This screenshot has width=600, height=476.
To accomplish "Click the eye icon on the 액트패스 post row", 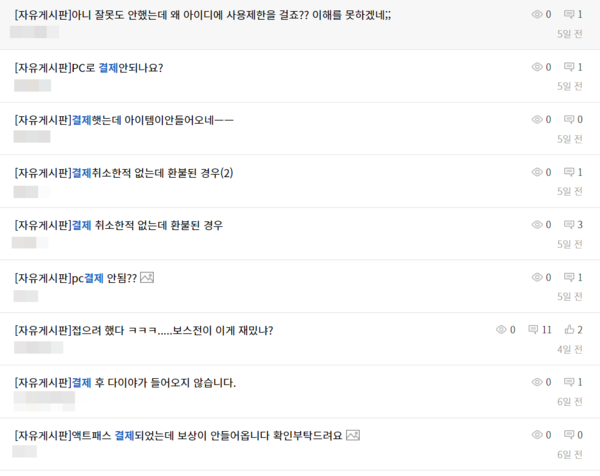I will pyautogui.click(x=536, y=435).
